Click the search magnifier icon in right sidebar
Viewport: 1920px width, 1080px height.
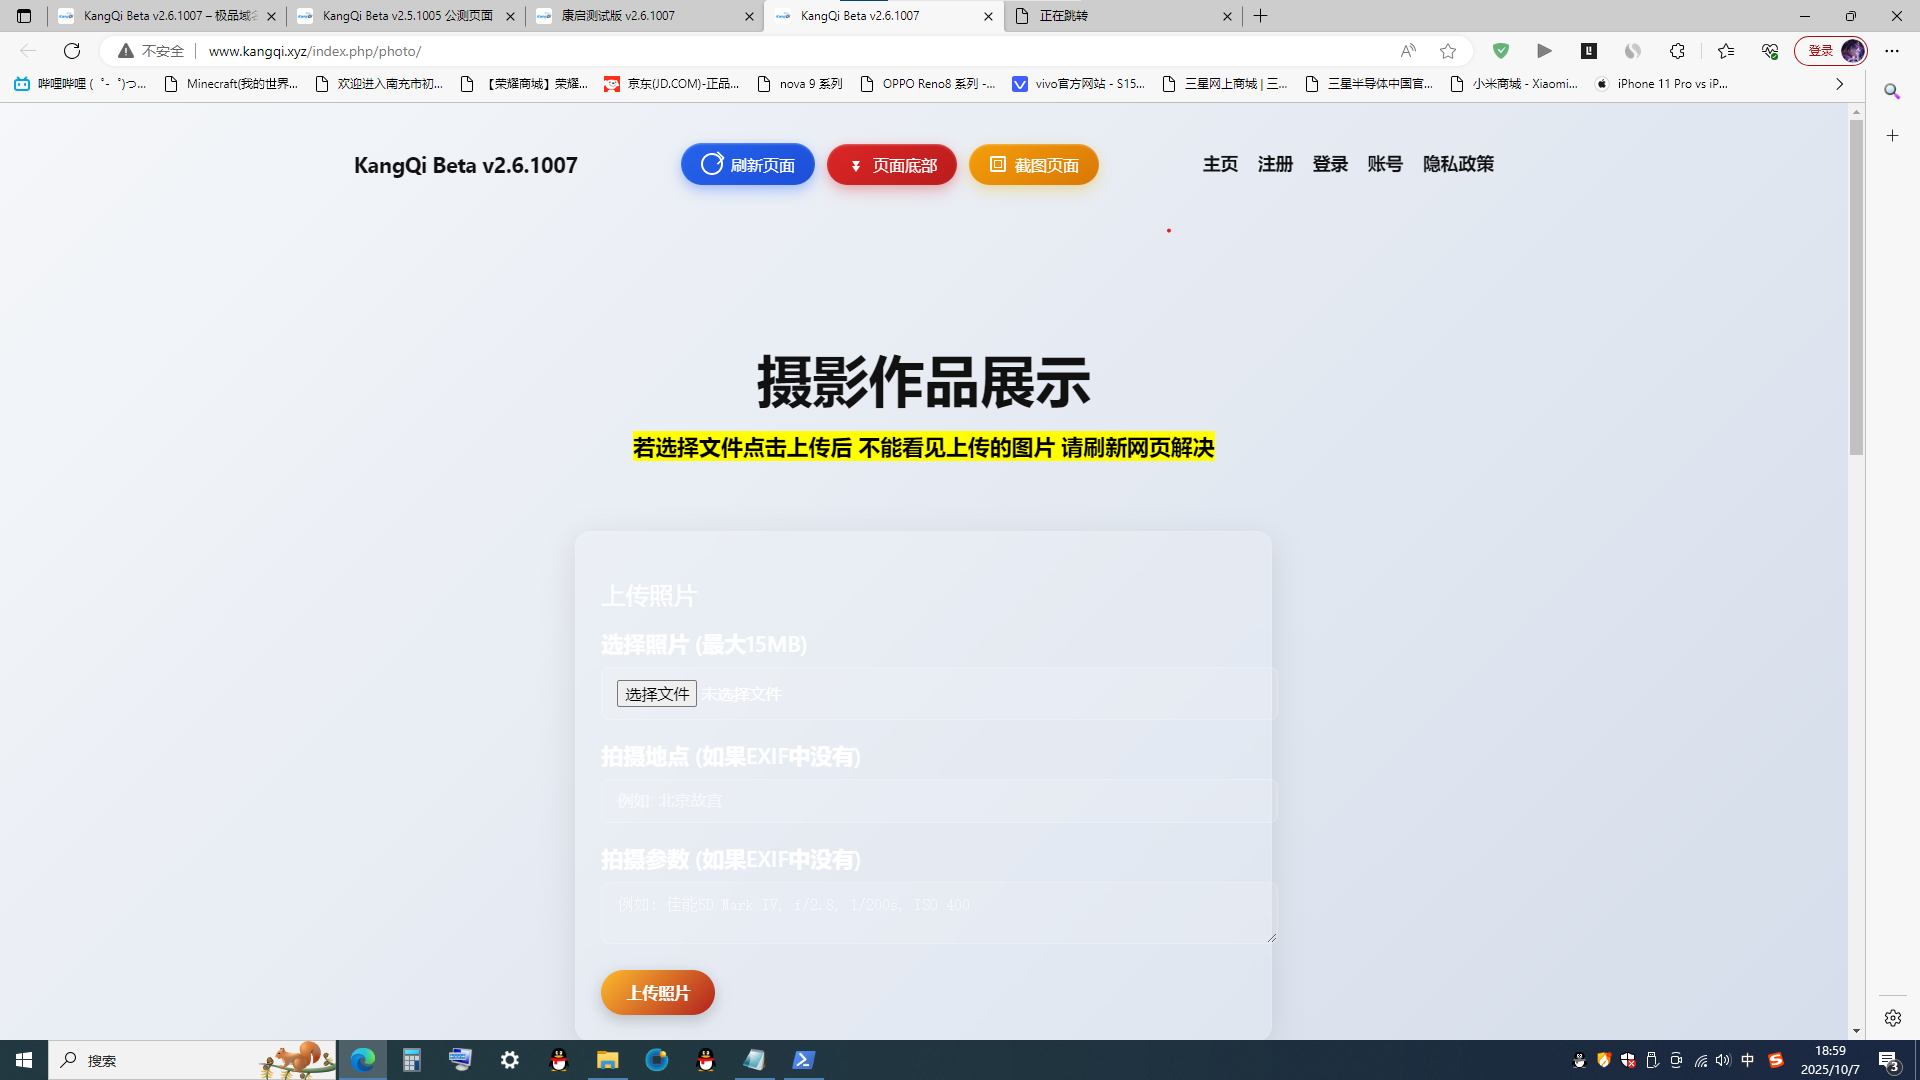1892,91
